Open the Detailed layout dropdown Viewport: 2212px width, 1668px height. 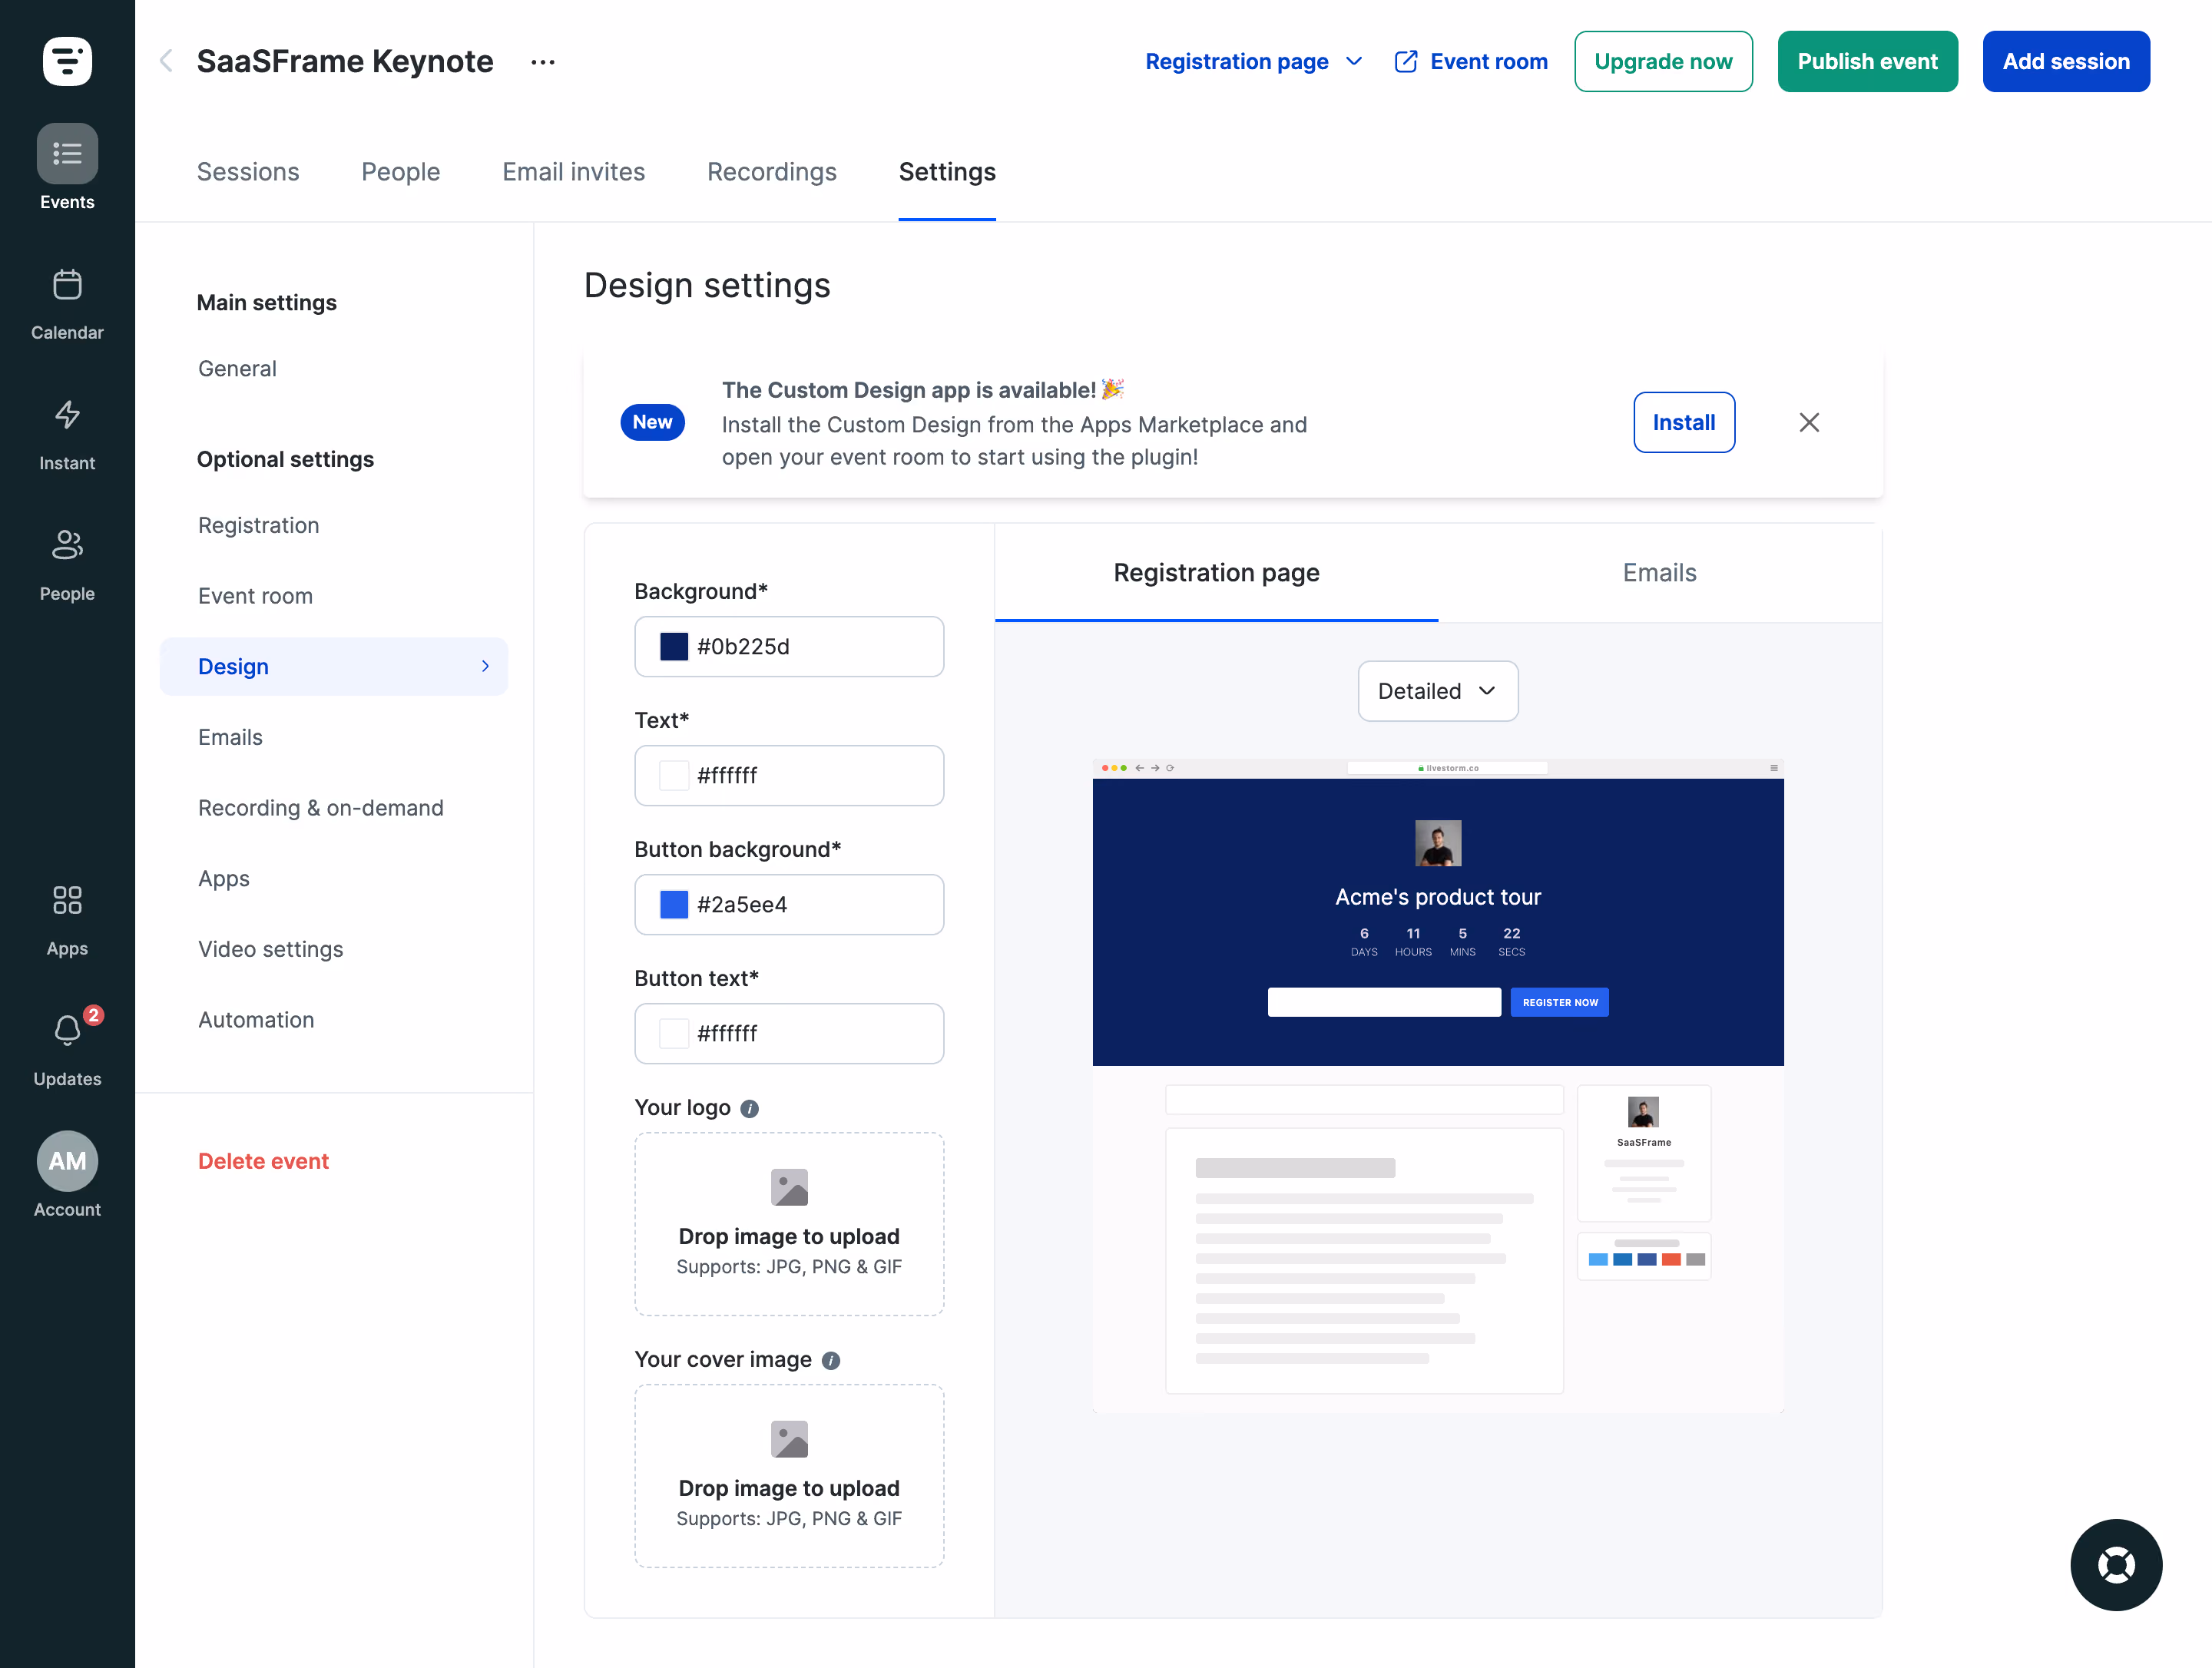coord(1438,691)
